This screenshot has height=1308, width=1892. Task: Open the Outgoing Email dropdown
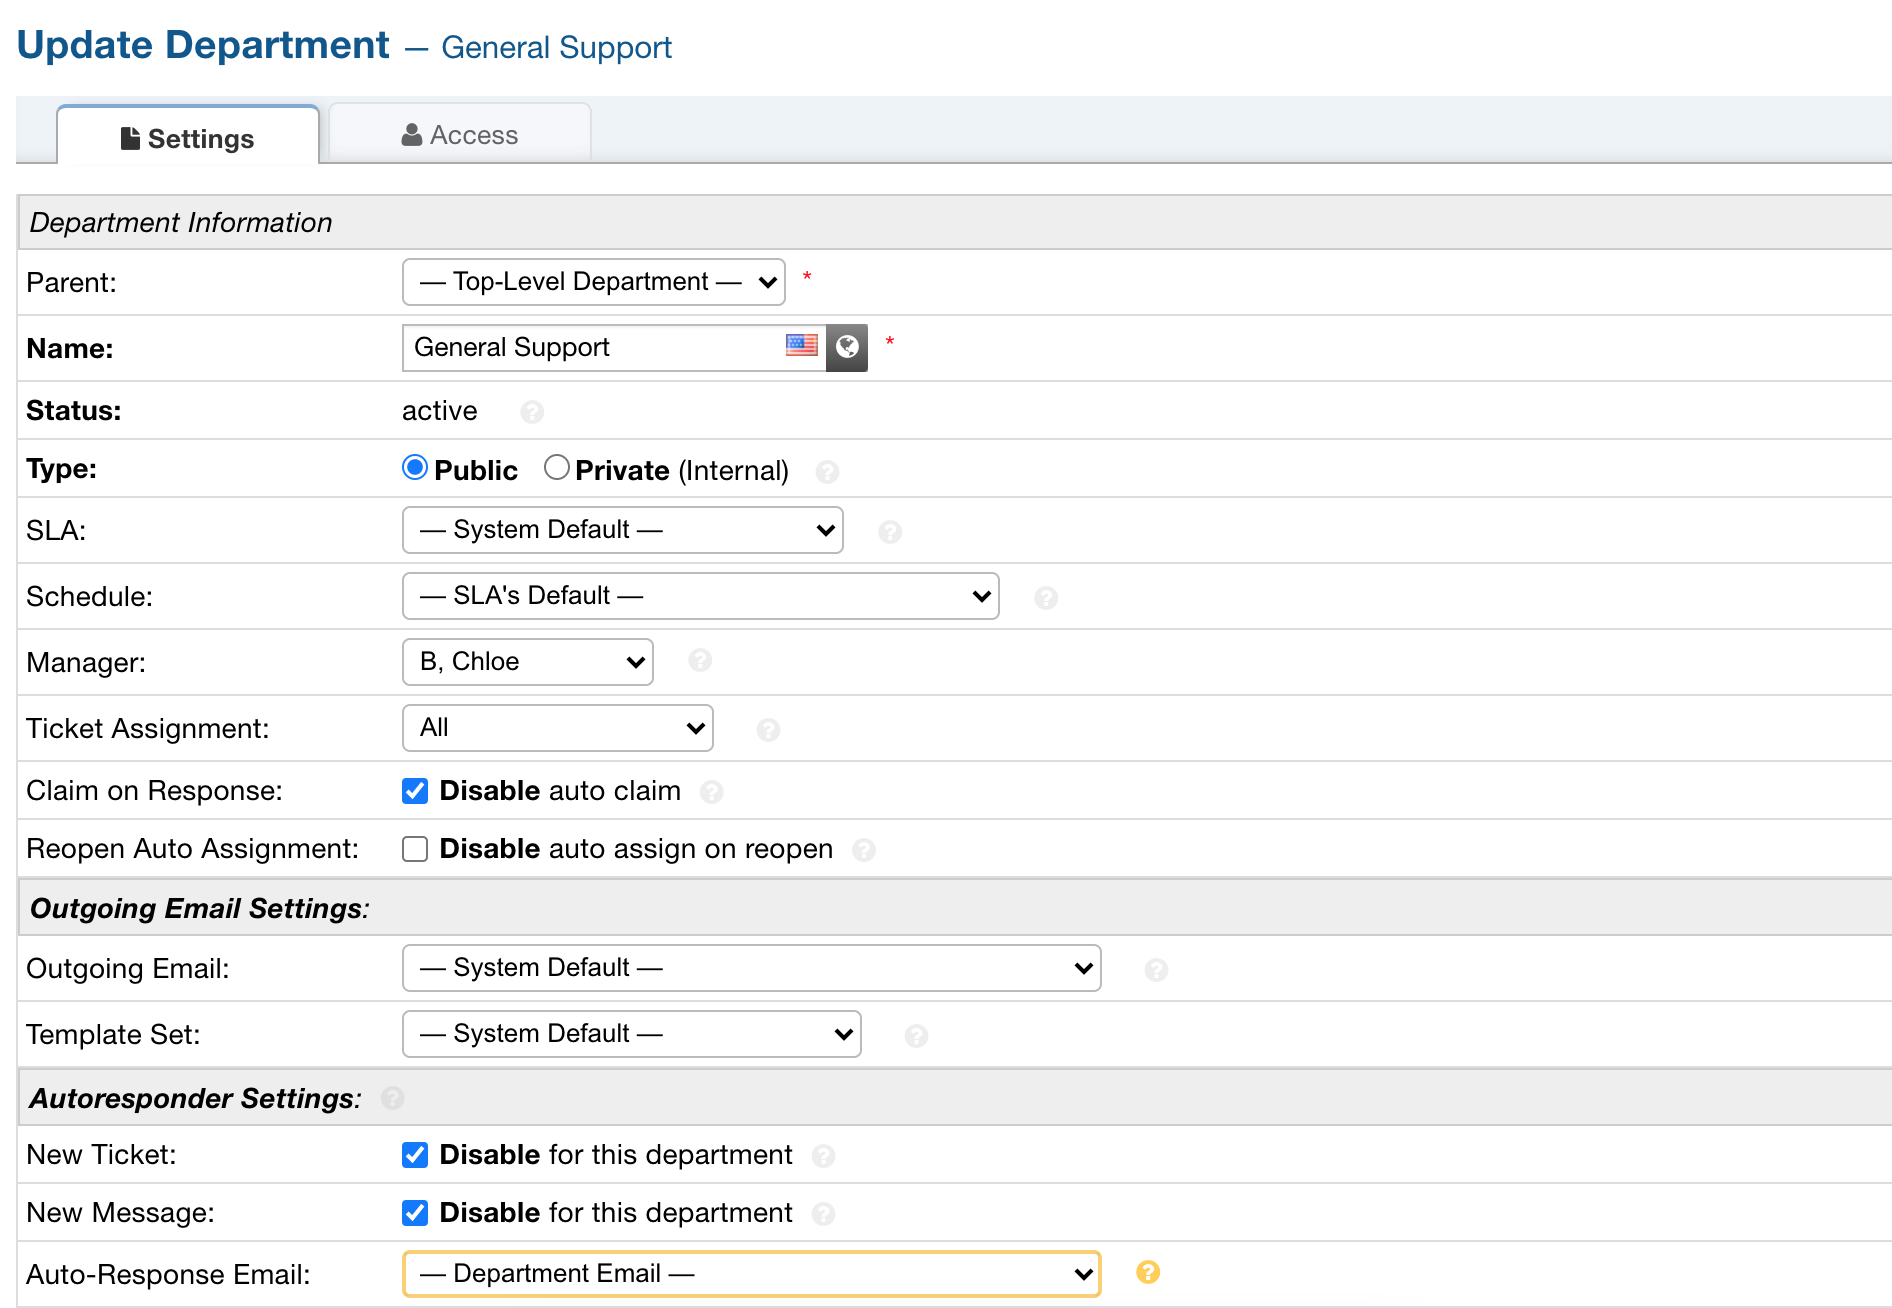(x=752, y=968)
